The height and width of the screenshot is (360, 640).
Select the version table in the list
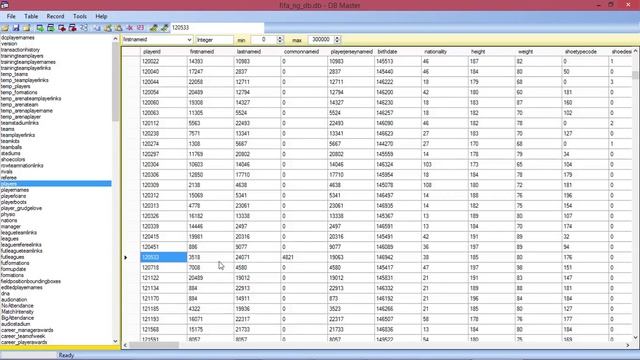[x=9, y=44]
